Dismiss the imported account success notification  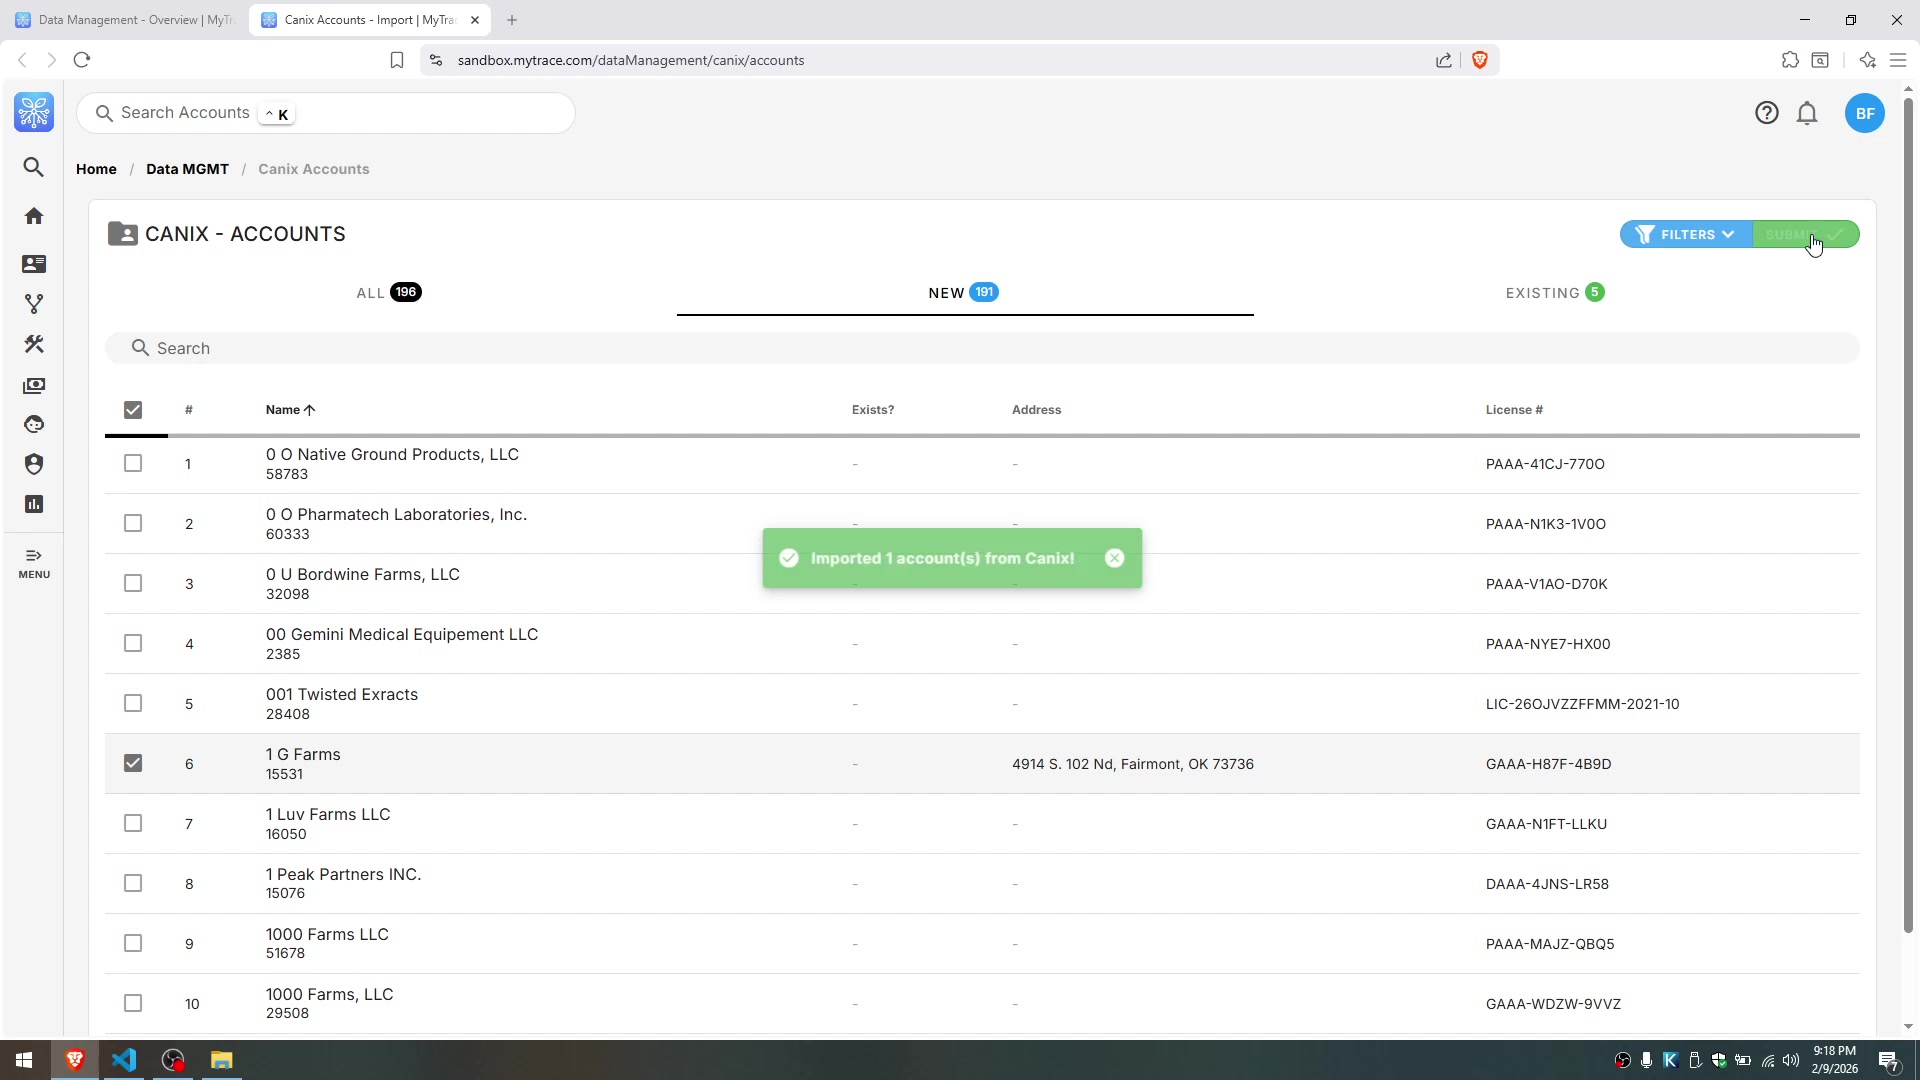[x=1114, y=558]
